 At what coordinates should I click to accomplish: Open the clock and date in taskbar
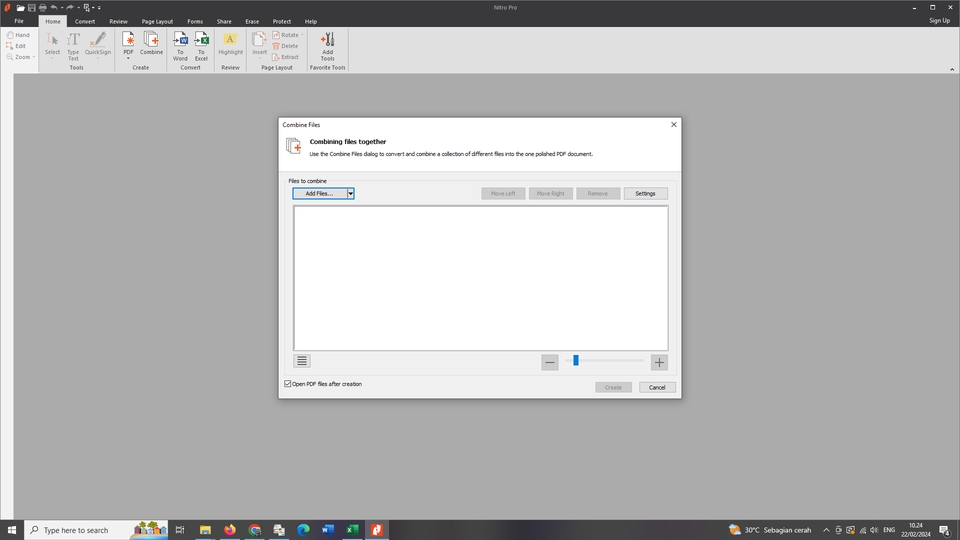click(915, 530)
